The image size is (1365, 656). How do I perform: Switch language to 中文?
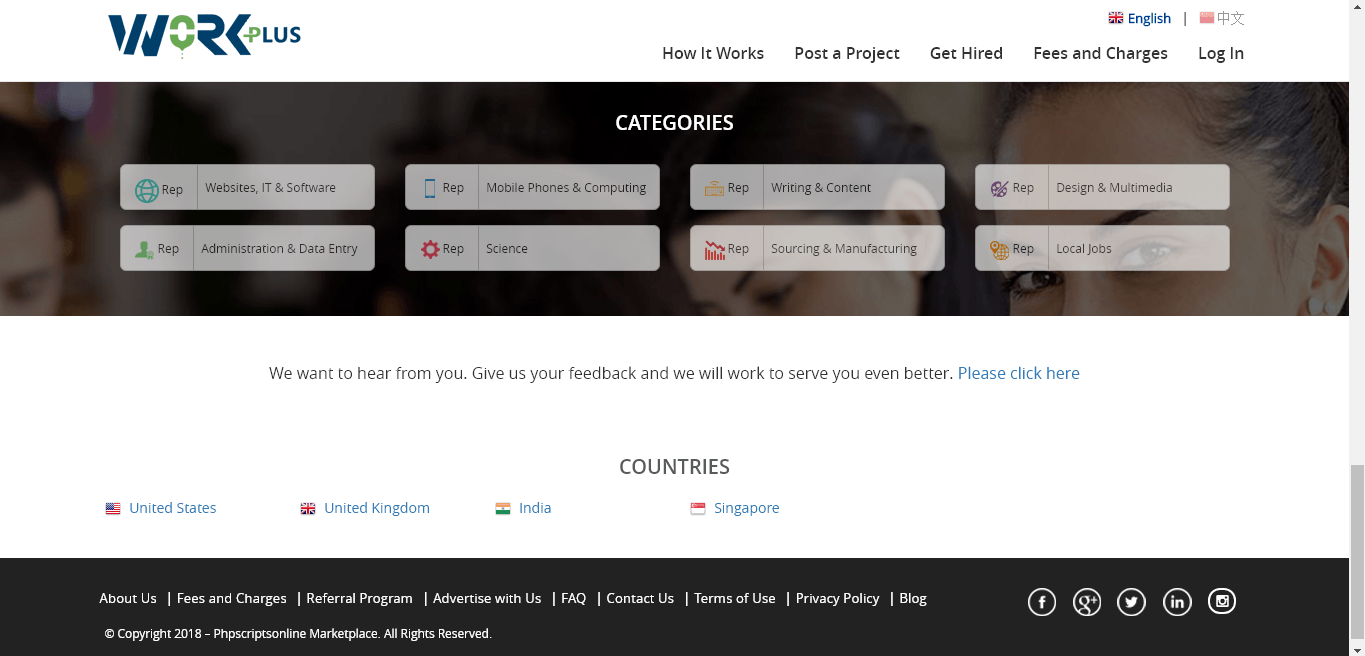point(1231,18)
